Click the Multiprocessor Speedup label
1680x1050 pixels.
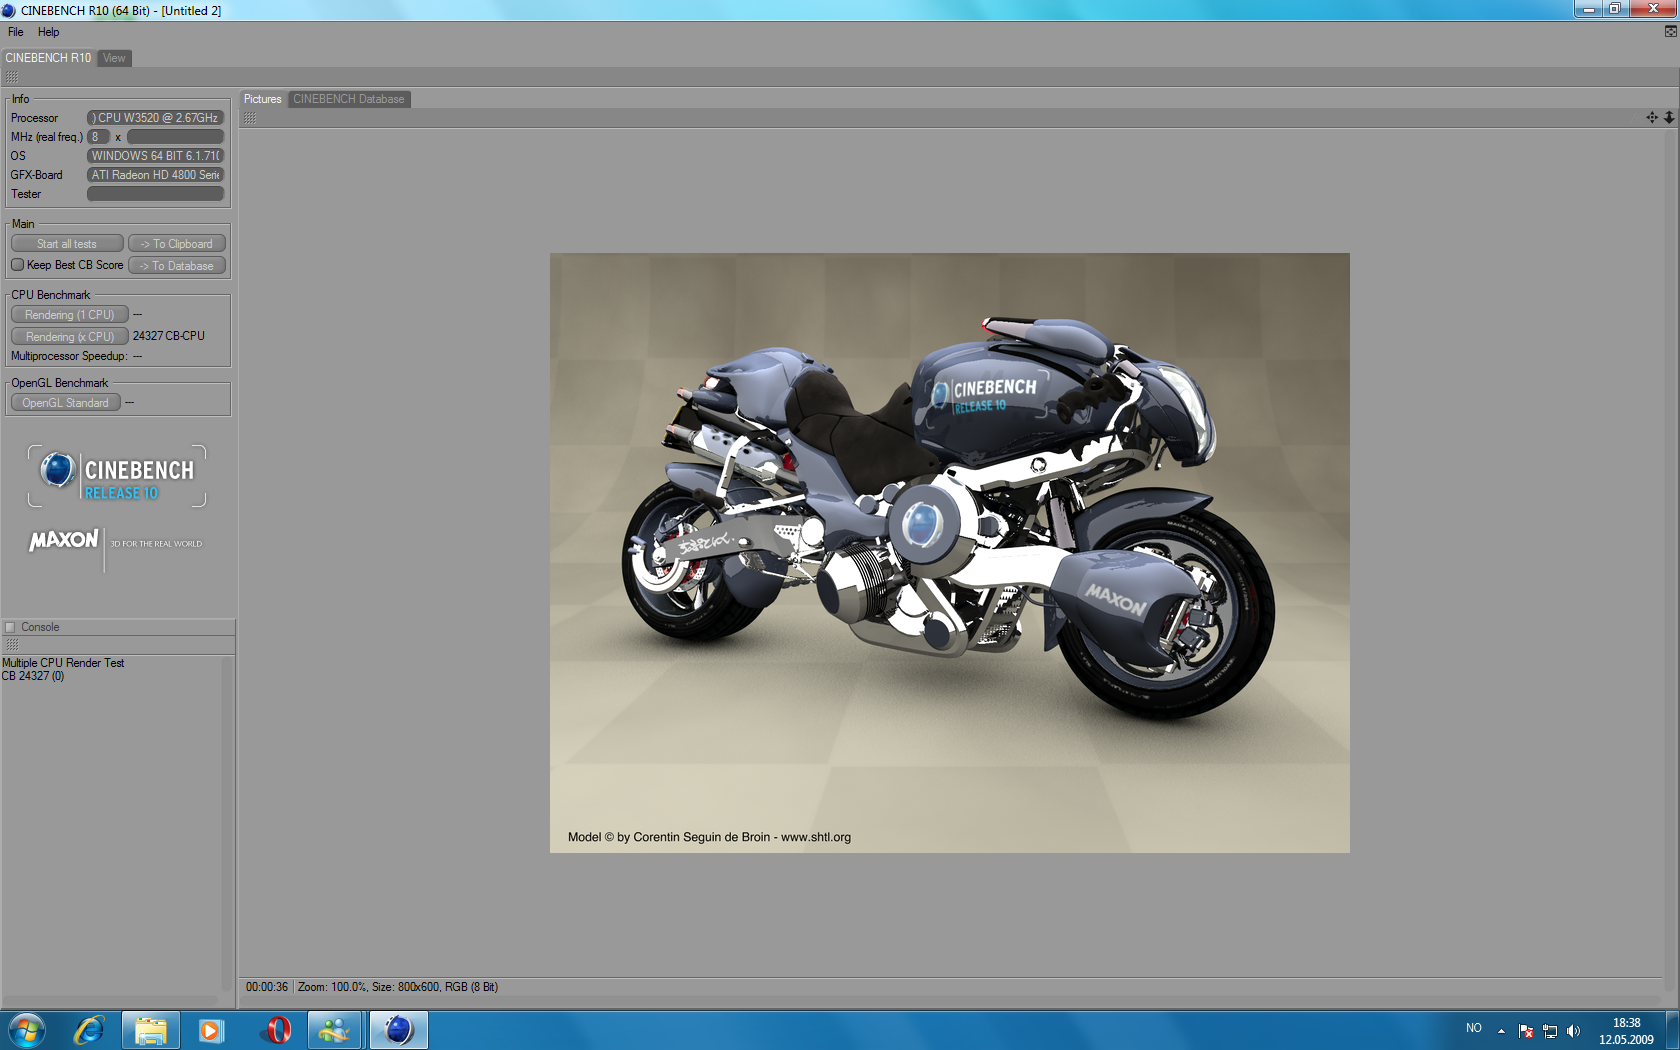tap(69, 356)
